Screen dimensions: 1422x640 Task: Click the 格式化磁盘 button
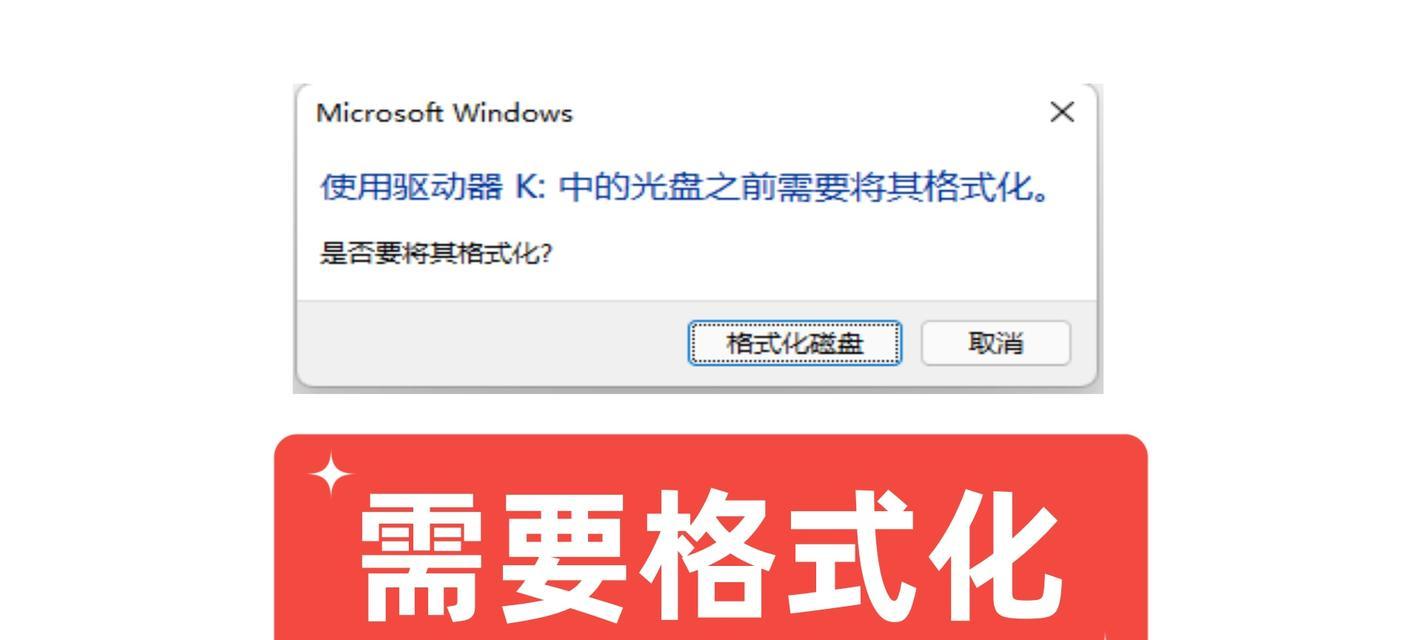(795, 343)
